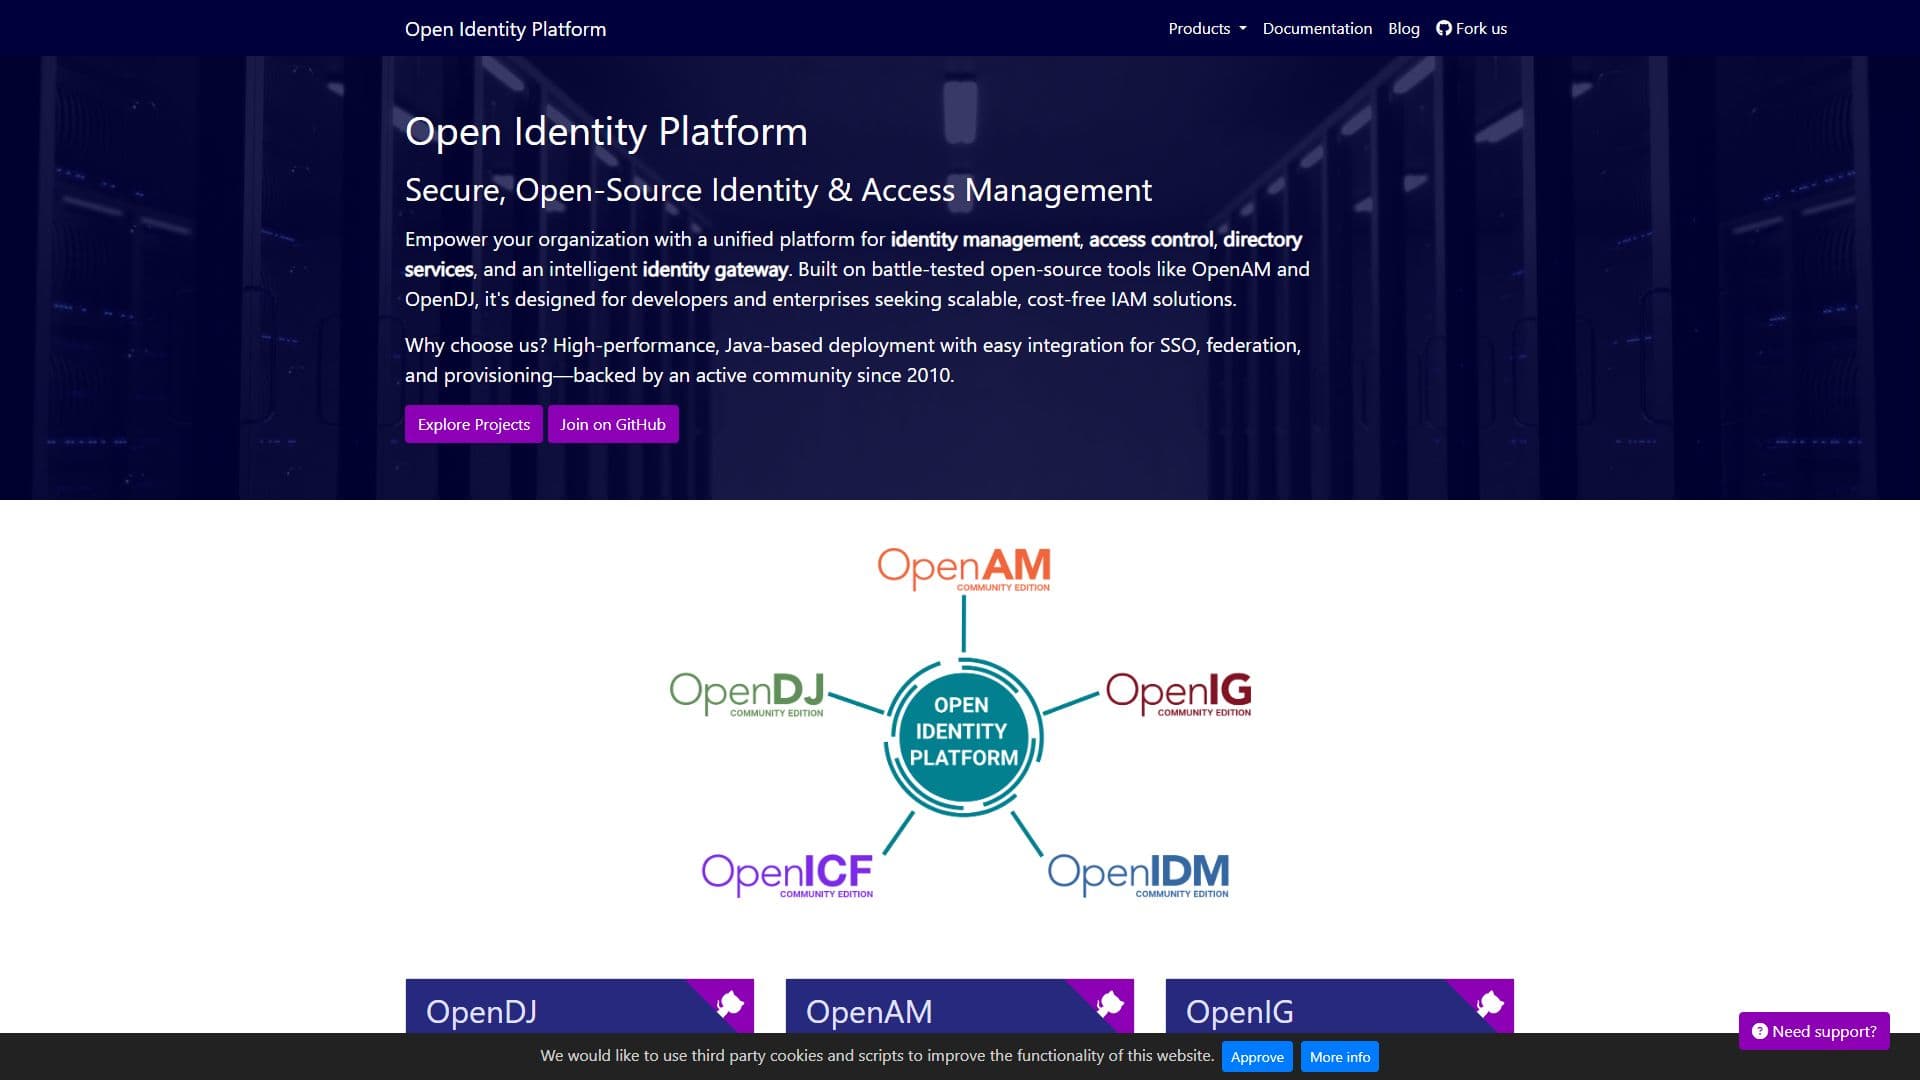Expand the Products dropdown menu
Screen dimensions: 1920x1080
[x=1207, y=28]
